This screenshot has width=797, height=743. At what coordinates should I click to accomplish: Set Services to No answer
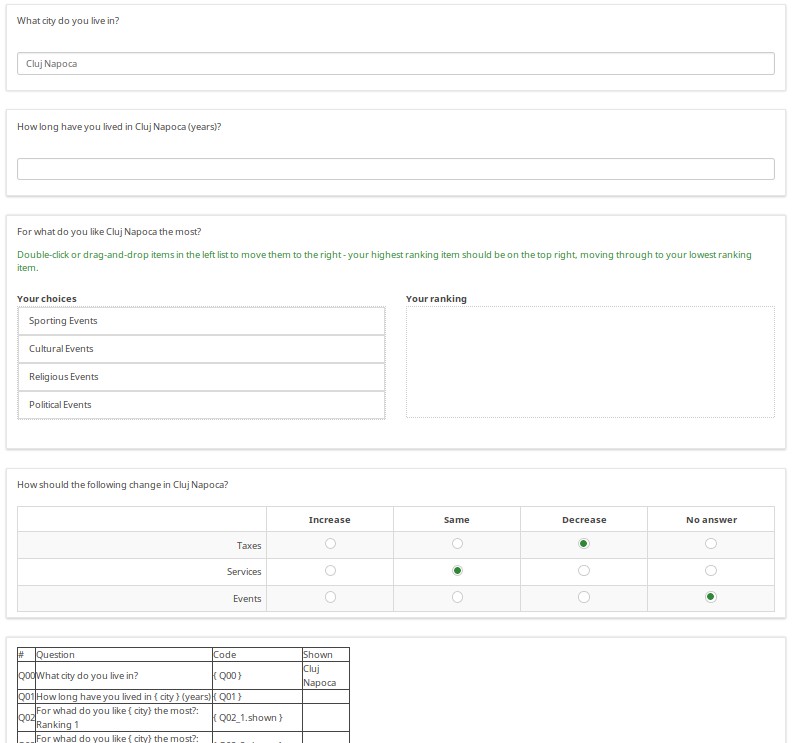[x=711, y=571]
